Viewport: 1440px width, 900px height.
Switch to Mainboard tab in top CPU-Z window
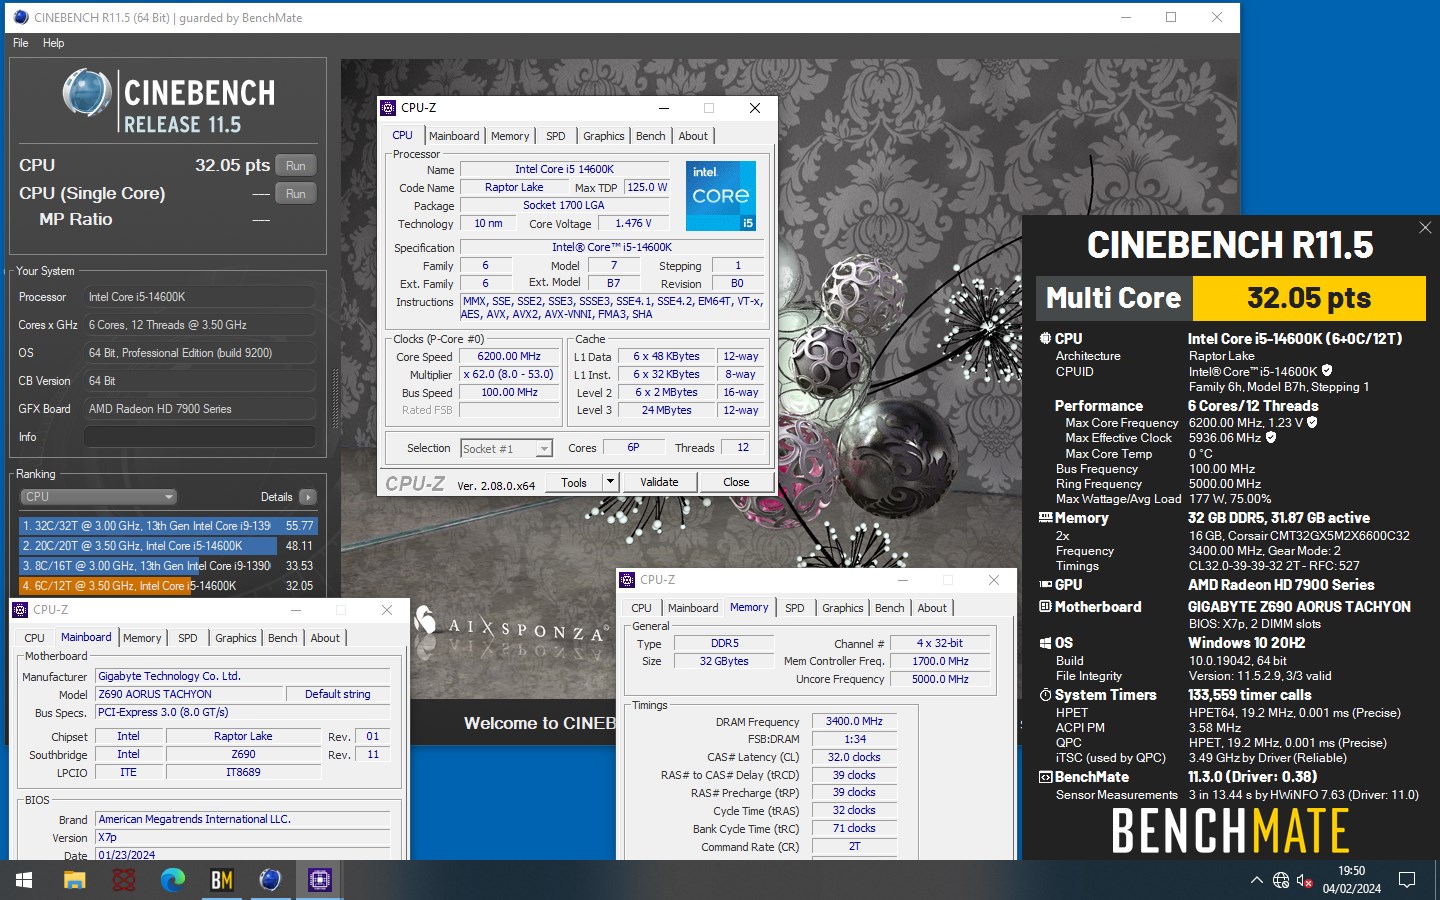point(454,136)
